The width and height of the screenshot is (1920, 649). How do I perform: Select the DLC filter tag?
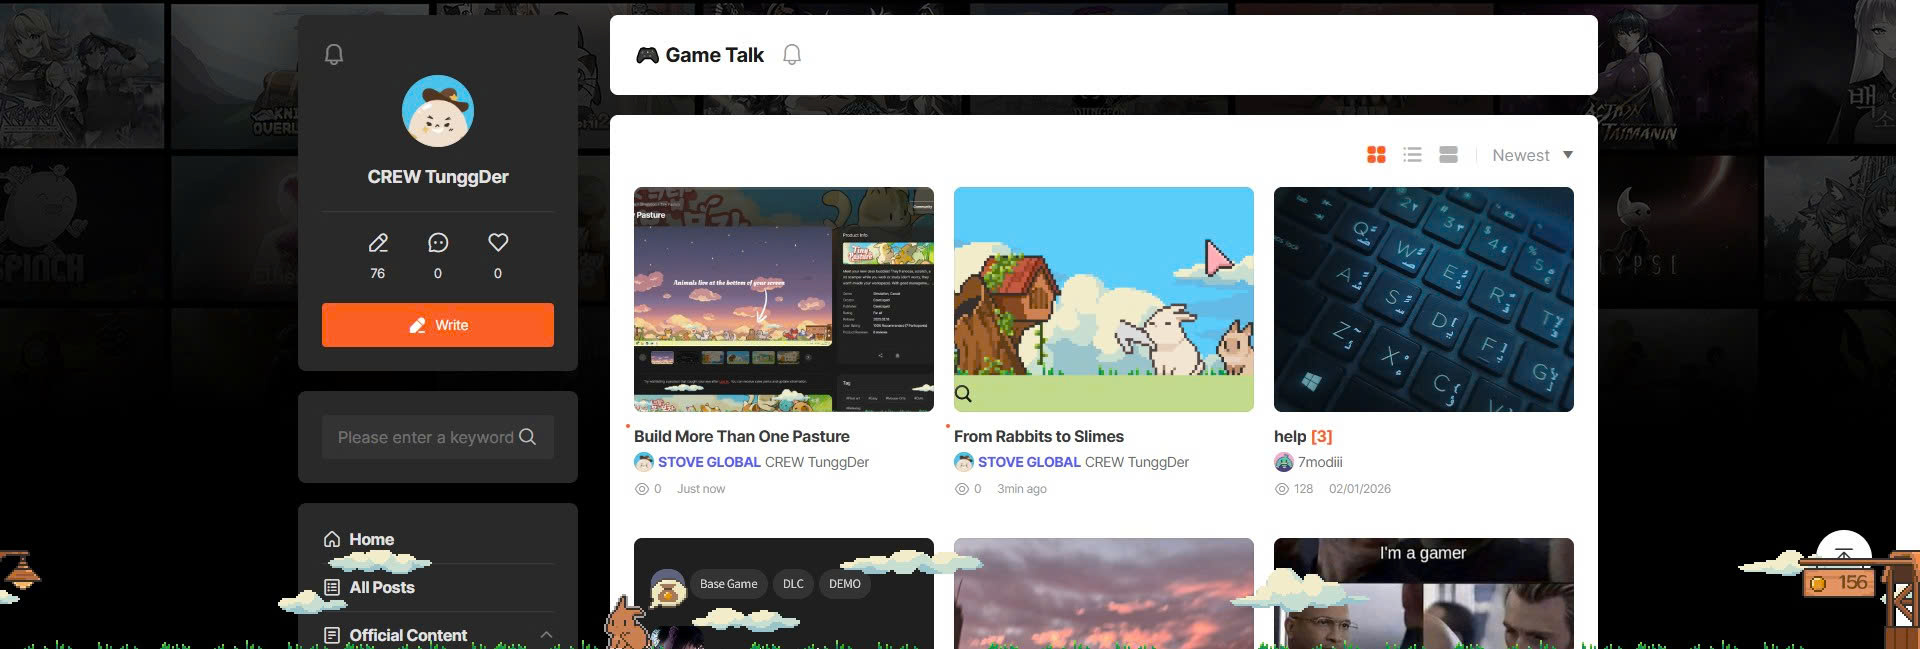pos(793,584)
